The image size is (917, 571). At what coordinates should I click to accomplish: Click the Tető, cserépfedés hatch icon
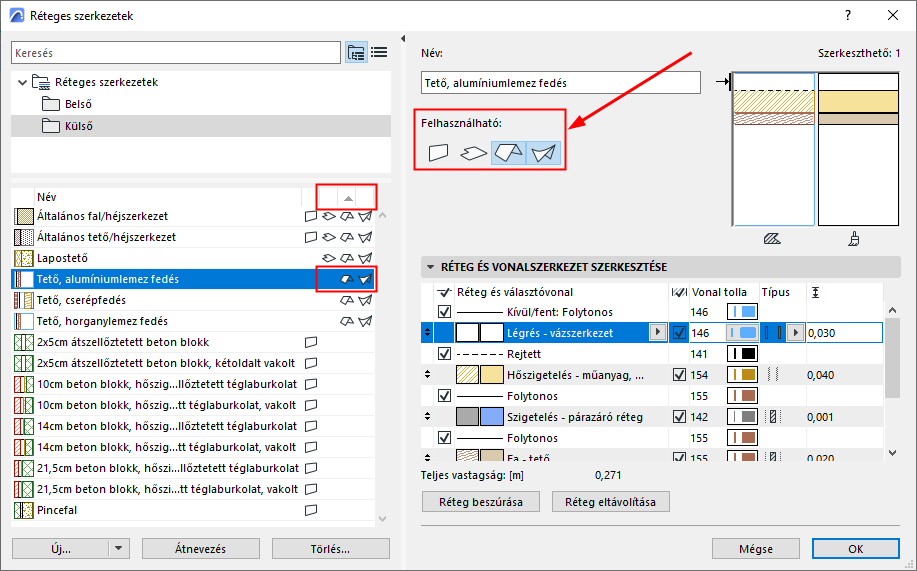[23, 300]
